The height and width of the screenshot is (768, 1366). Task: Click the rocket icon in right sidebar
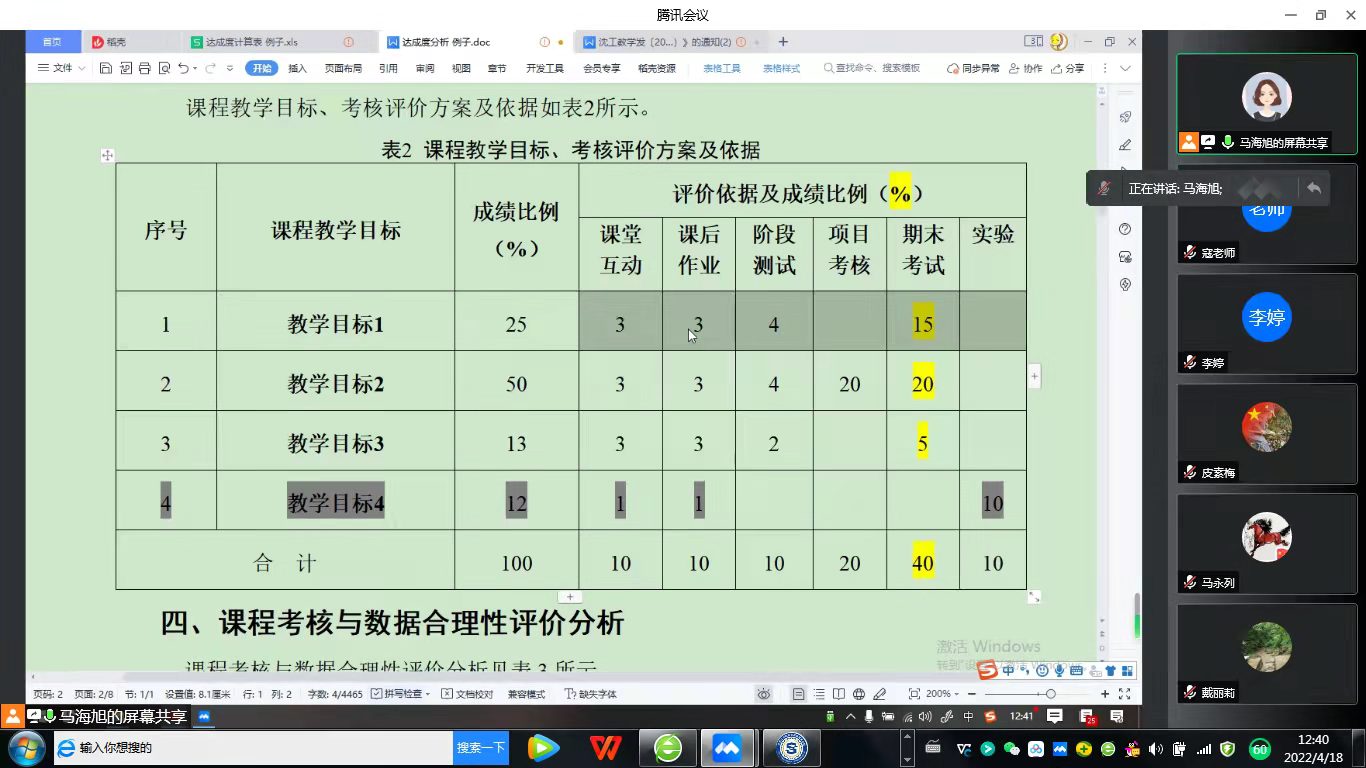1125,117
